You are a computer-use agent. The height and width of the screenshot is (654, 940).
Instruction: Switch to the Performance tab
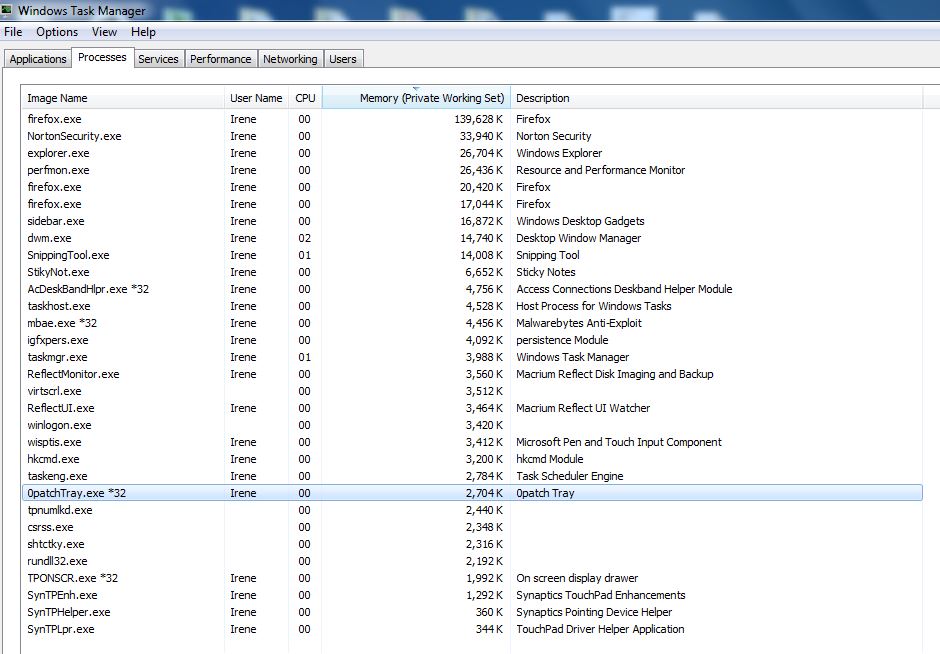[220, 59]
